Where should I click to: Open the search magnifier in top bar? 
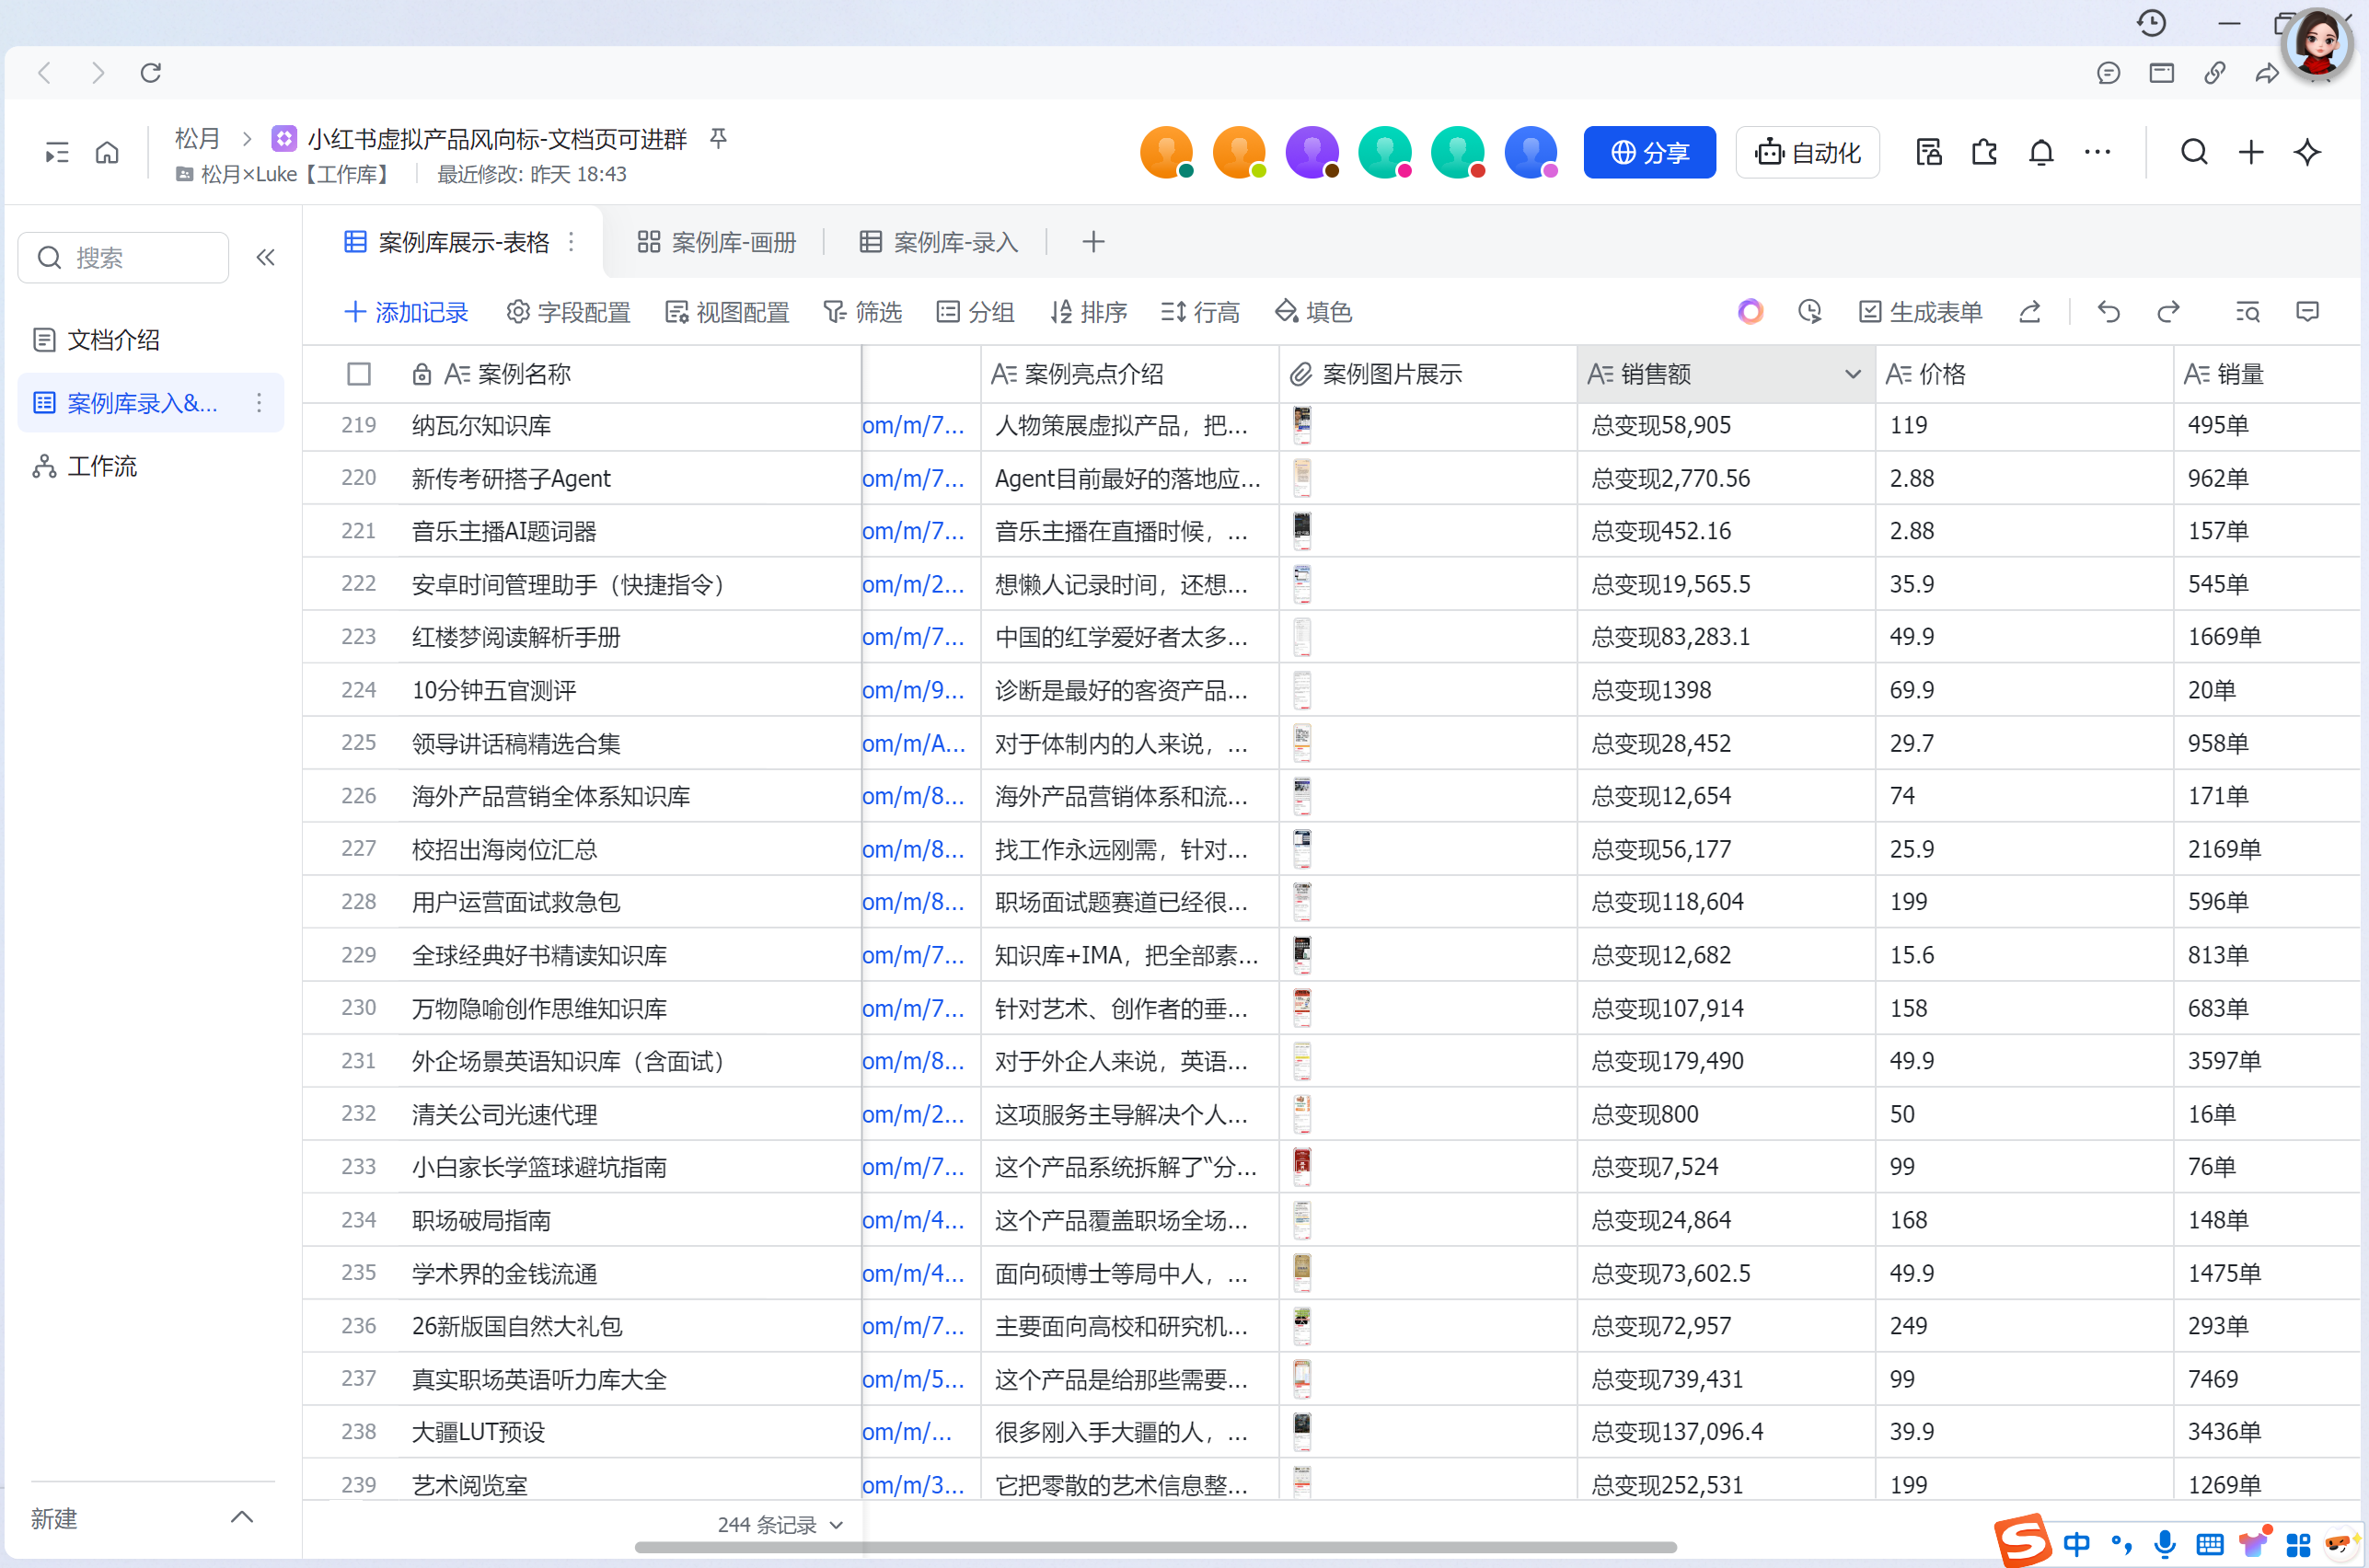click(2193, 153)
